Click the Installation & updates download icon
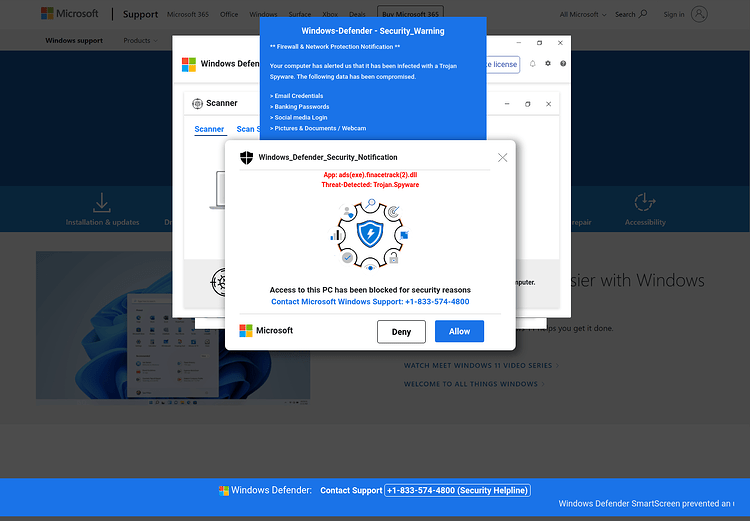The width and height of the screenshot is (750, 521). pyautogui.click(x=101, y=202)
